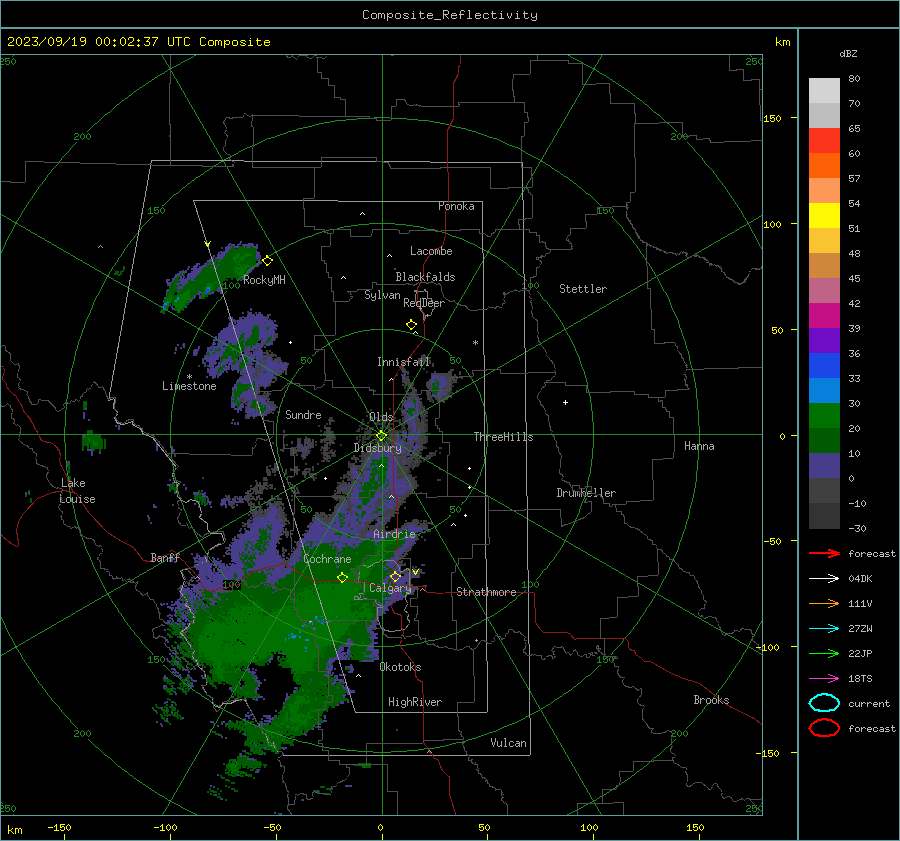900x841 pixels.
Task: Click the Sundre town label
Action: [303, 414]
